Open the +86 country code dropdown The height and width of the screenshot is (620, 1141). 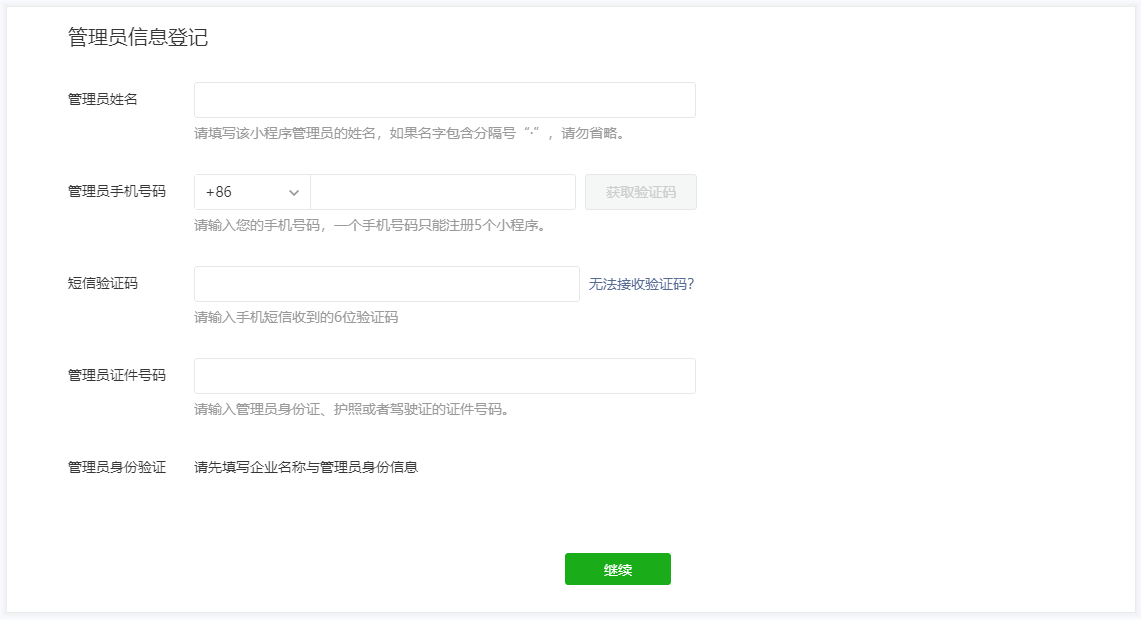(x=252, y=192)
